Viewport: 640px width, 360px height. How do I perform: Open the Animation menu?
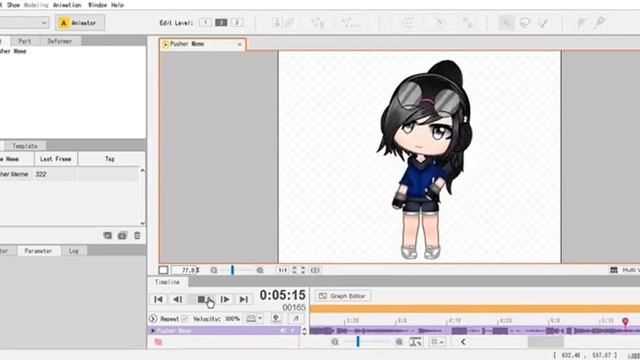click(67, 5)
